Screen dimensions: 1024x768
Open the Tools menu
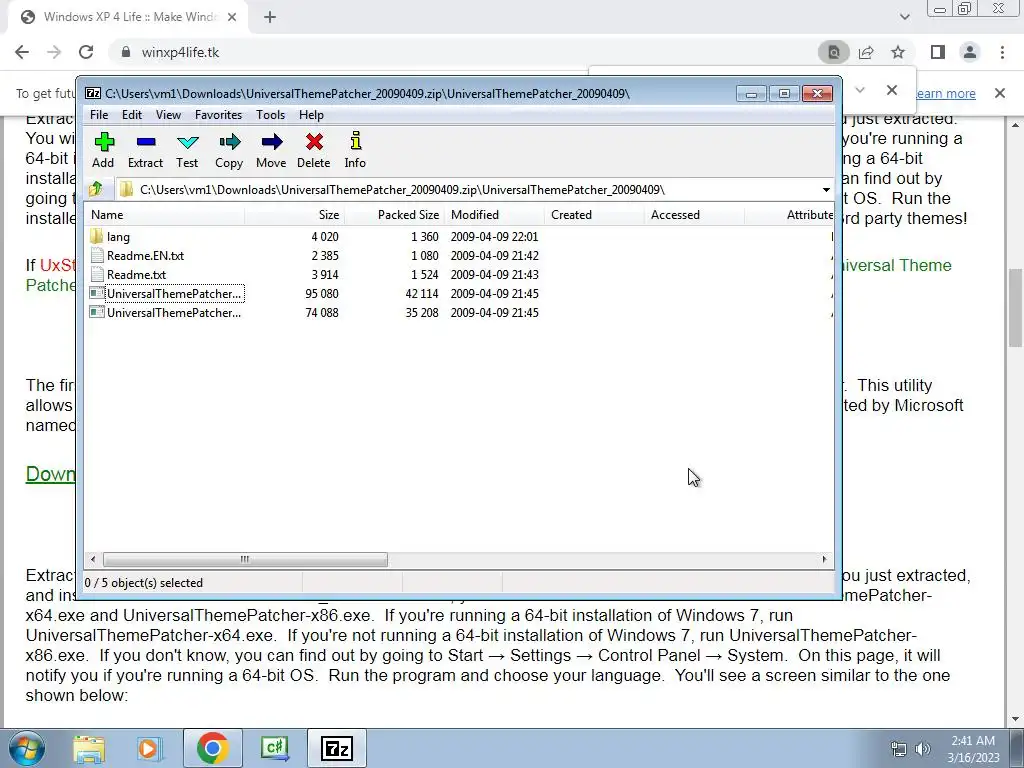coord(270,114)
